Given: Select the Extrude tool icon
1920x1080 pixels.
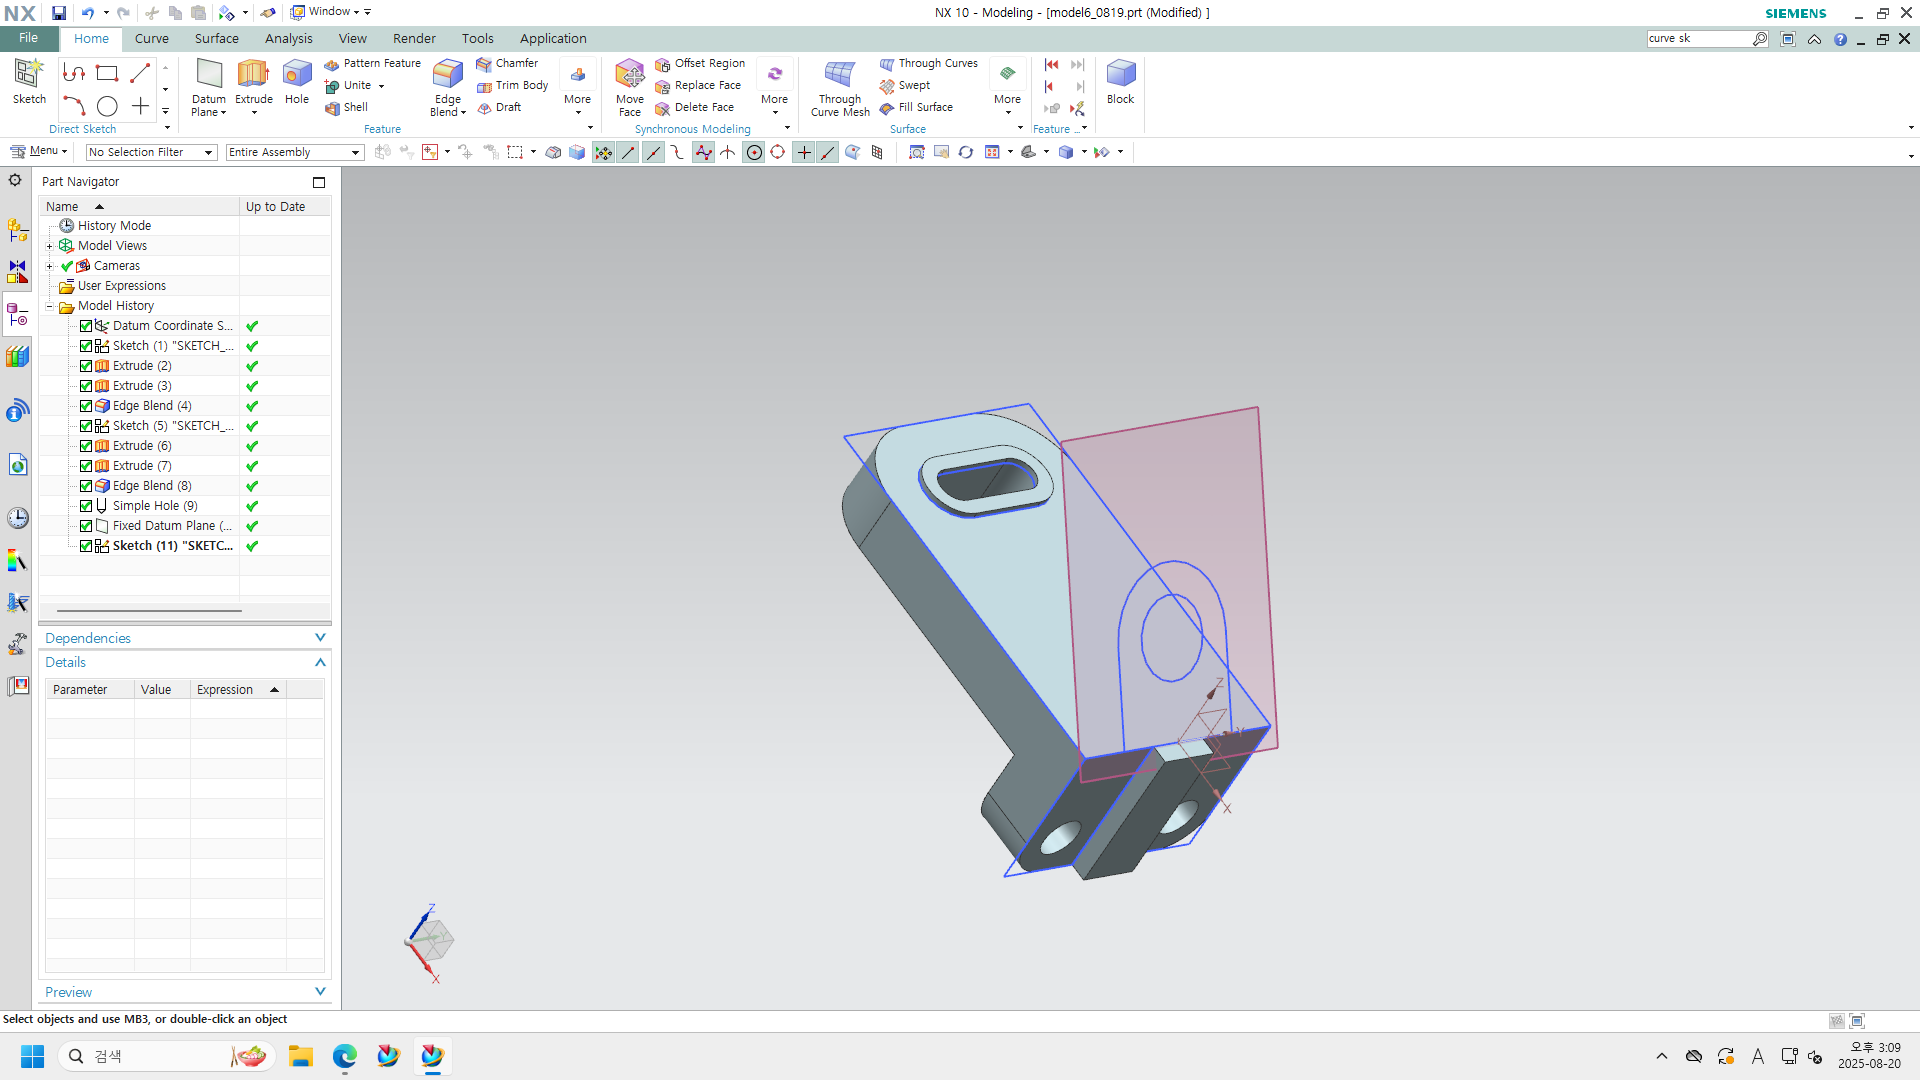Looking at the screenshot, I should pyautogui.click(x=253, y=75).
